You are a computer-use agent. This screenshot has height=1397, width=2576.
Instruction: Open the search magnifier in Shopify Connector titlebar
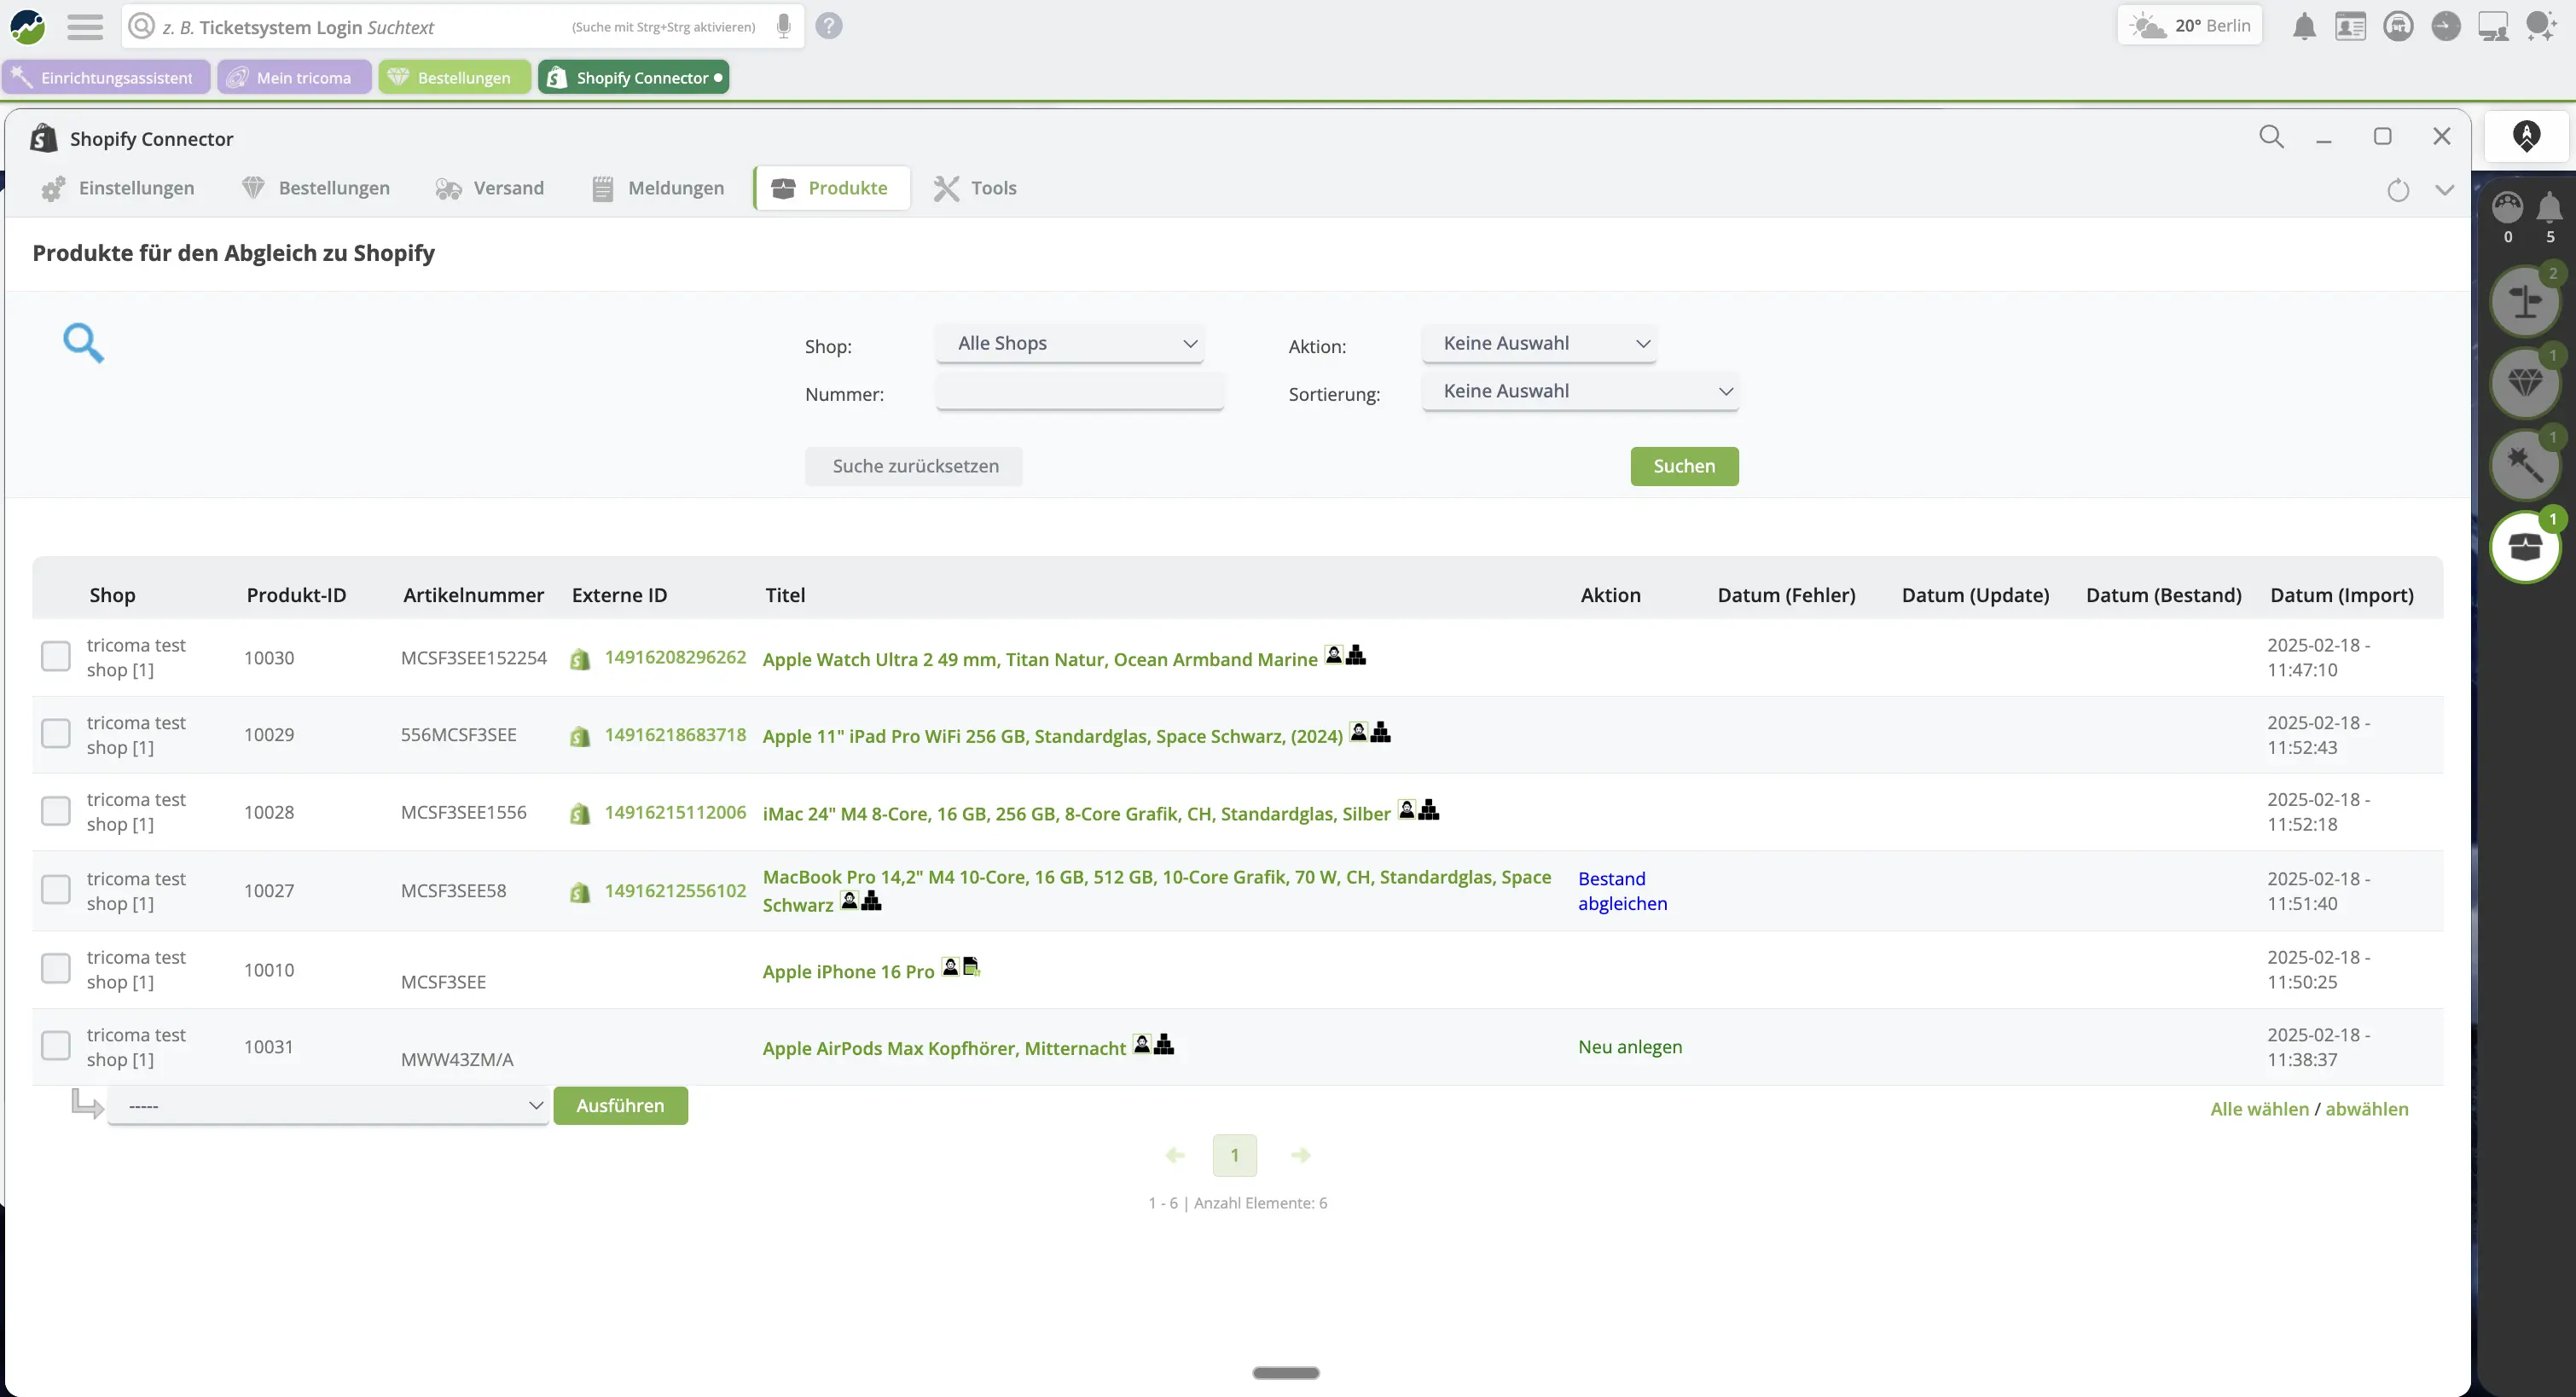coord(2271,137)
